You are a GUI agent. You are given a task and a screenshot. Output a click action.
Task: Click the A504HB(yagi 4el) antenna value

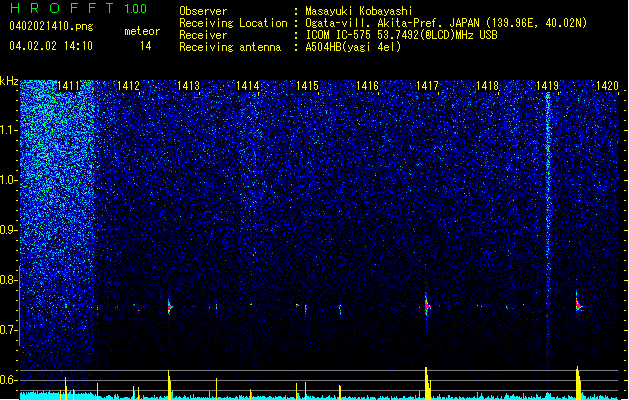[x=353, y=47]
